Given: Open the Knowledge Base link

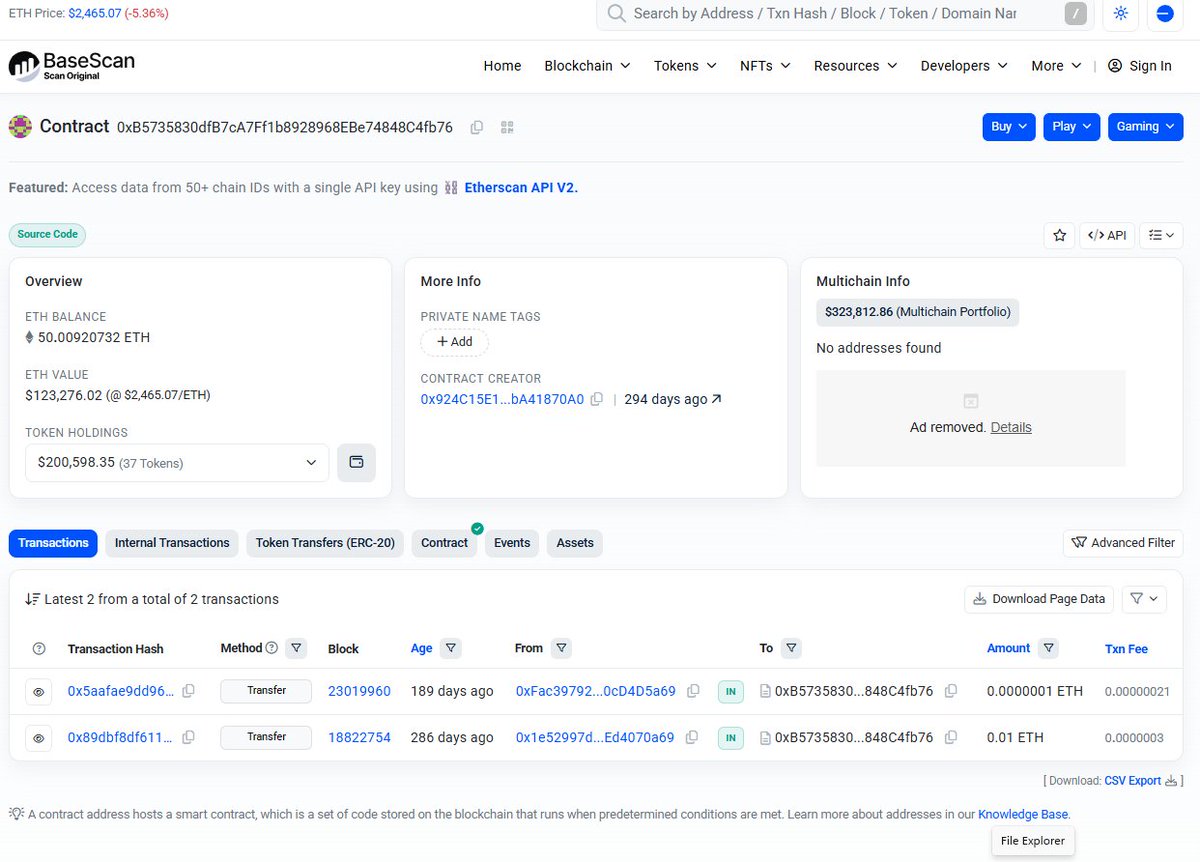Looking at the screenshot, I should [1022, 814].
